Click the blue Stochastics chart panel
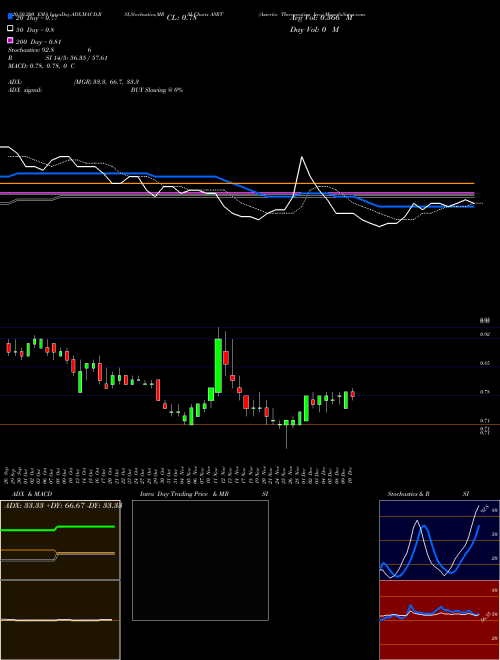500x660 pixels. (x=439, y=540)
